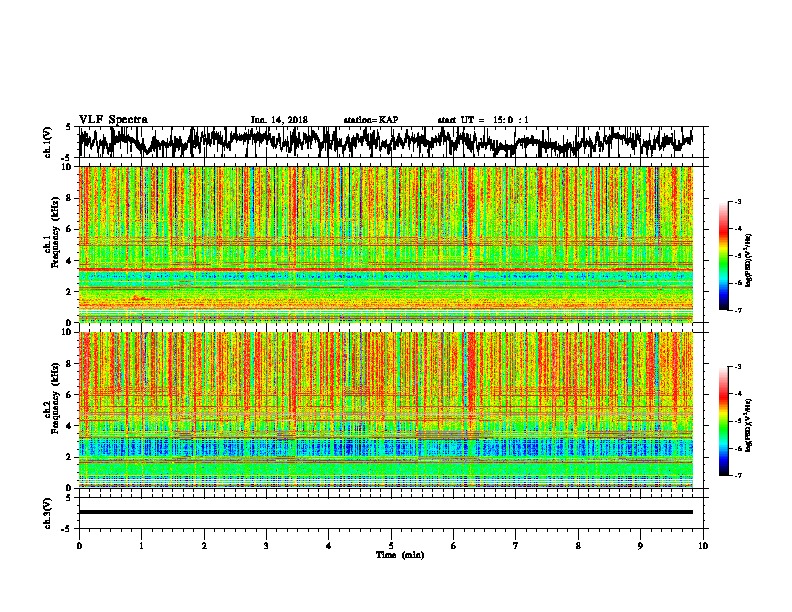Click ch.2 colorbar log(PSD) label
This screenshot has width=792, height=612.
pos(749,425)
